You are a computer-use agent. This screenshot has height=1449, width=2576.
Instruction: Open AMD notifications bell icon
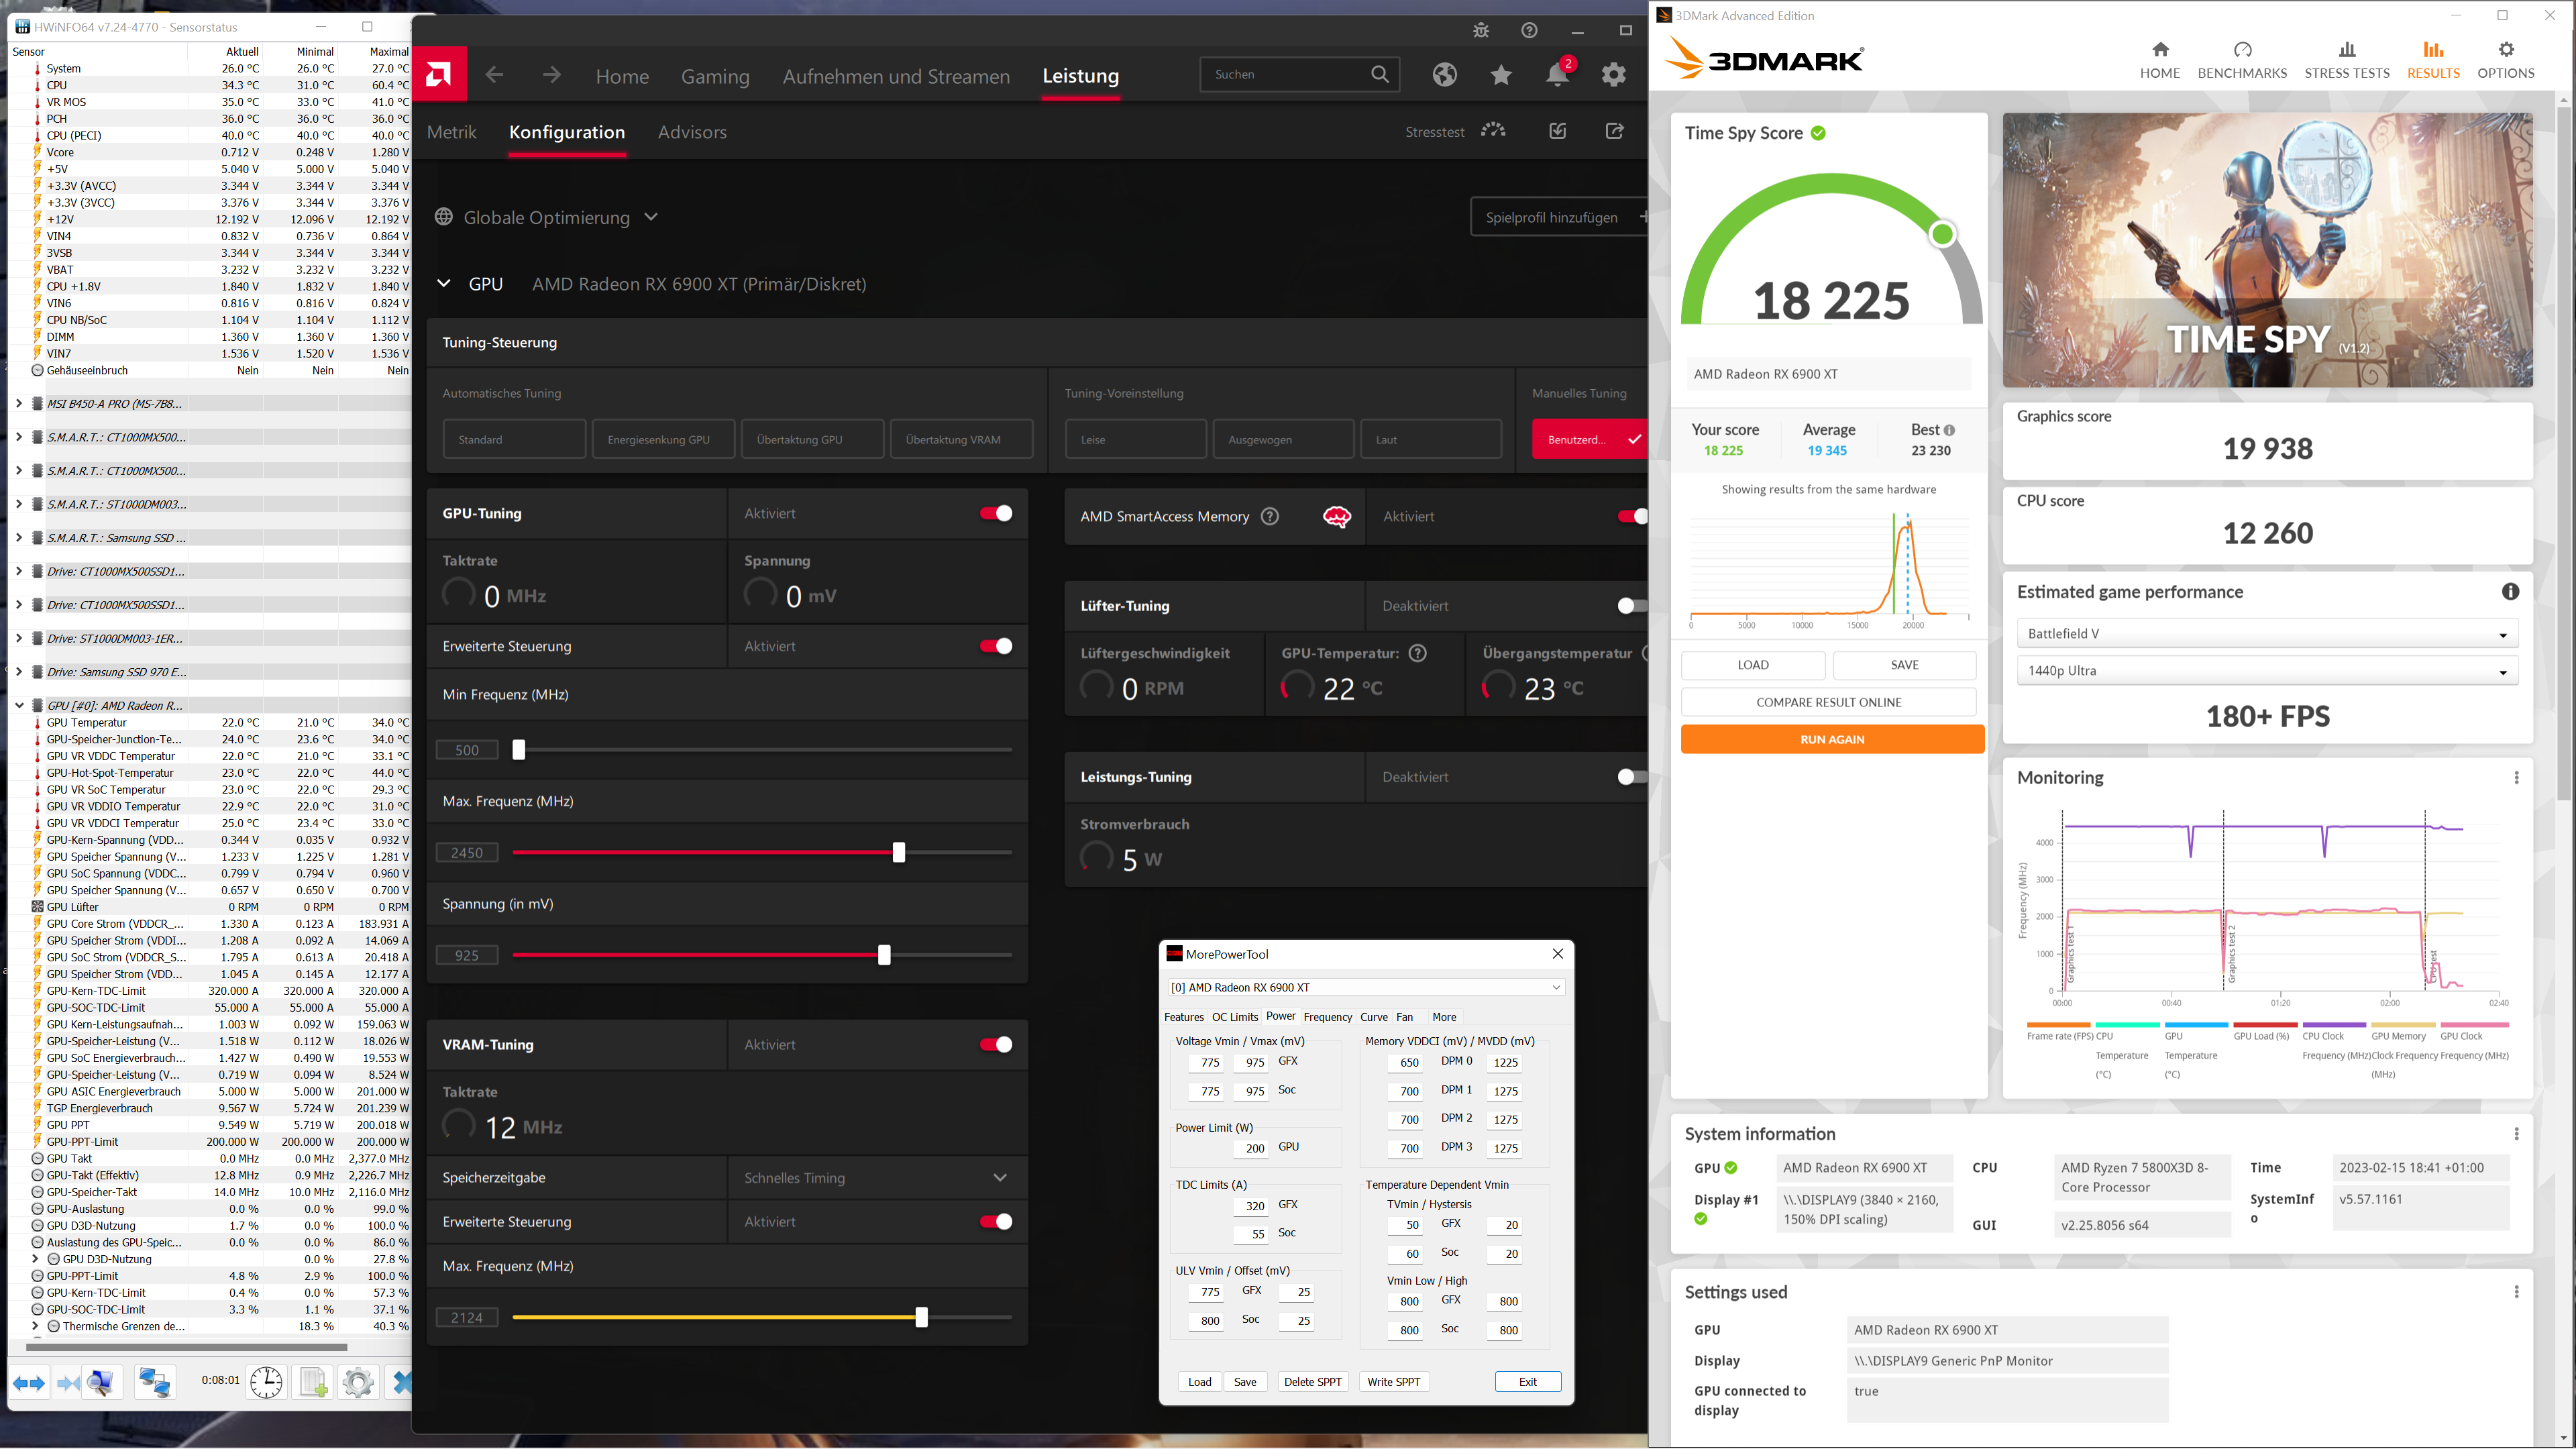pos(1556,75)
